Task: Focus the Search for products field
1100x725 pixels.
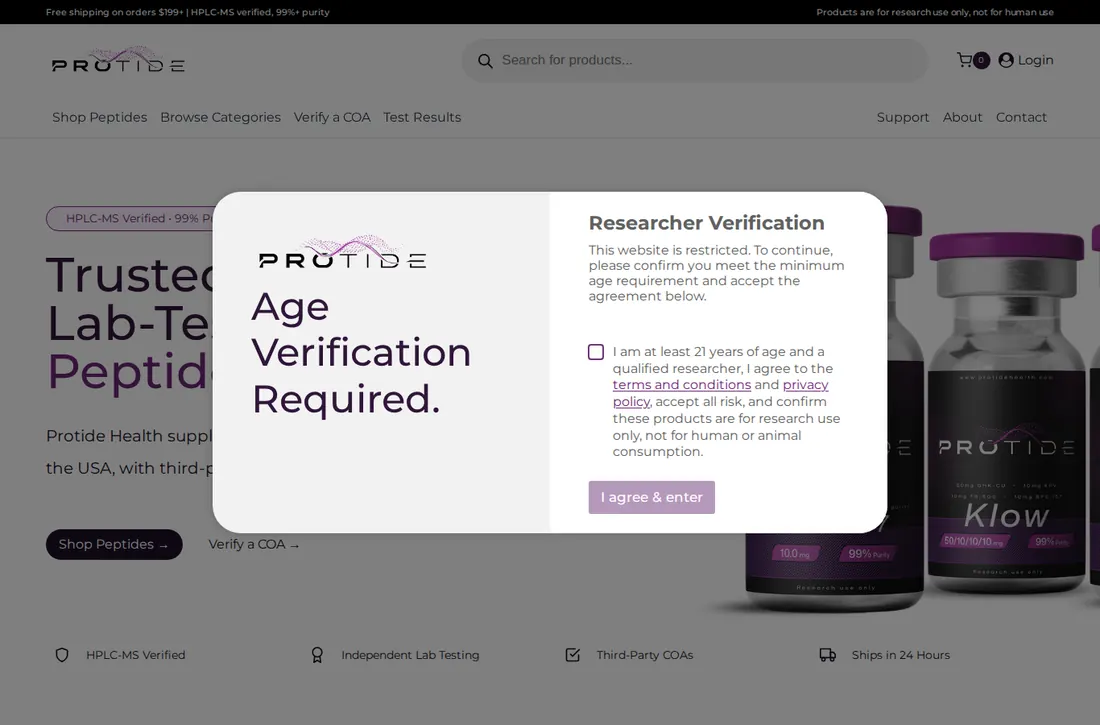Action: tap(695, 60)
